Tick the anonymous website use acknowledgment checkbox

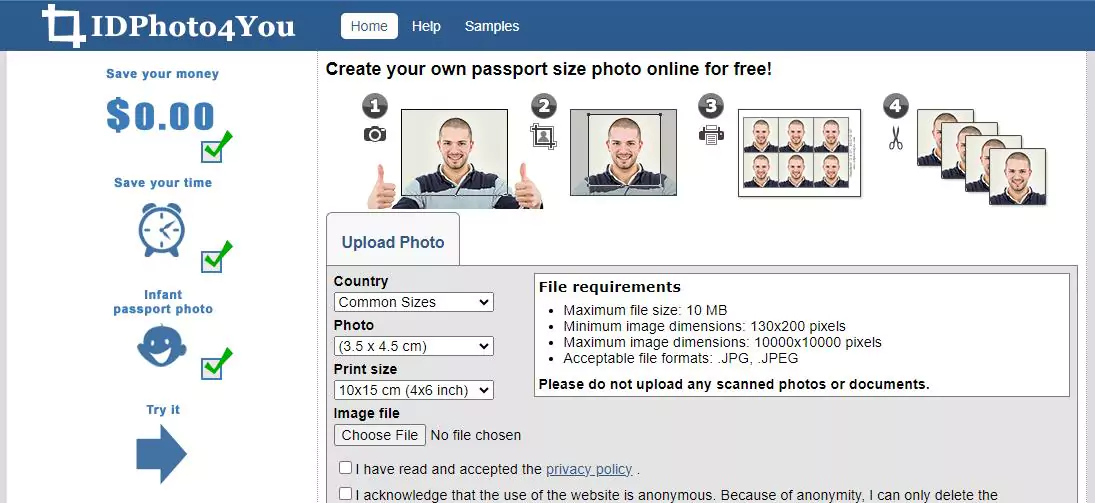pyautogui.click(x=345, y=493)
